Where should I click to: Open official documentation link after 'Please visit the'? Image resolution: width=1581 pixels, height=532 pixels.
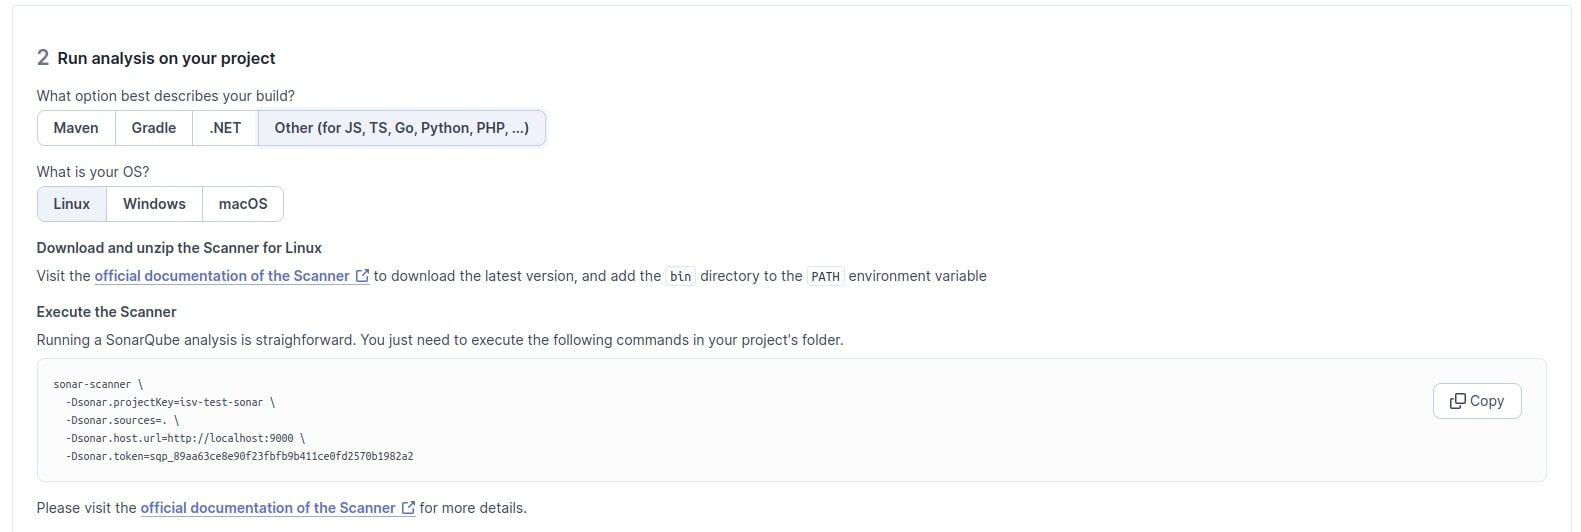(x=268, y=508)
